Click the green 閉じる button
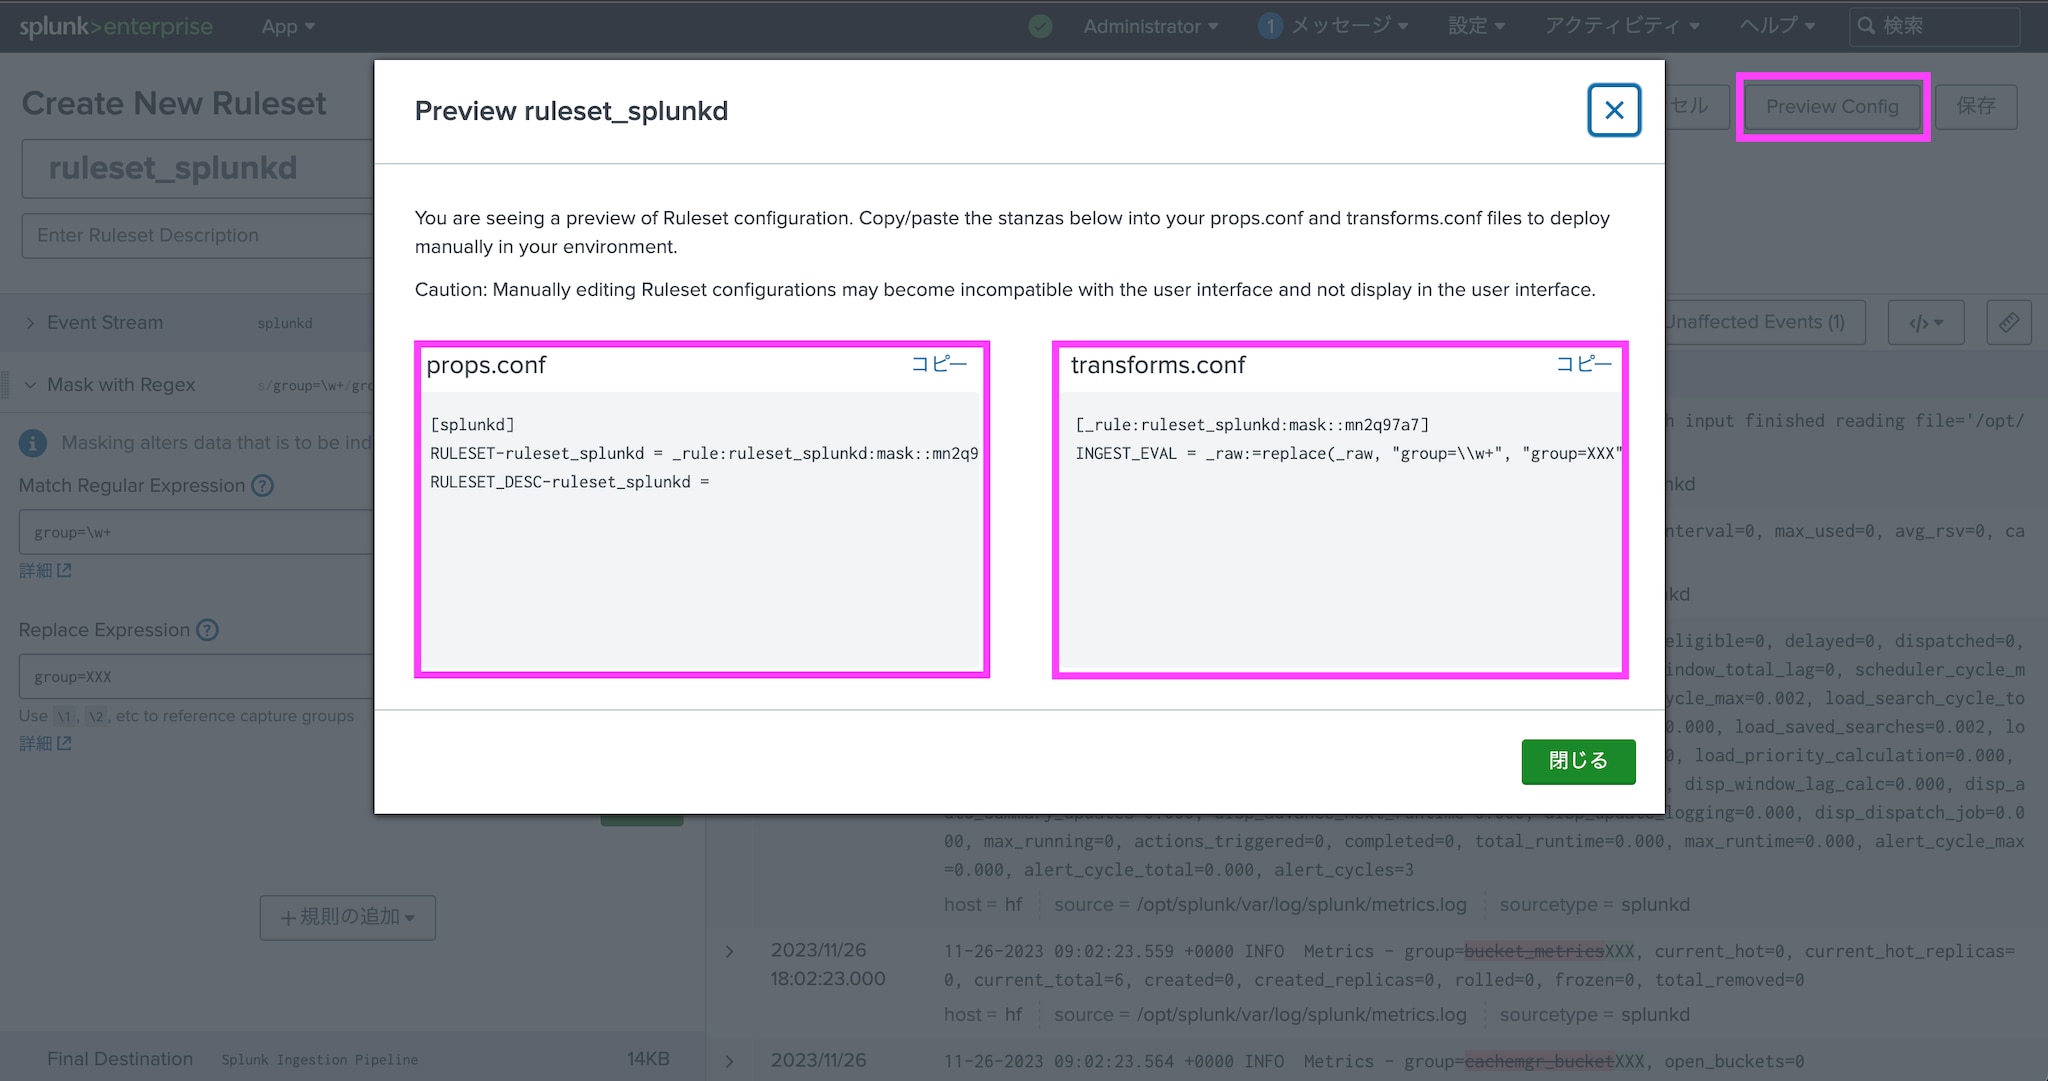The height and width of the screenshot is (1081, 2048). (x=1578, y=761)
